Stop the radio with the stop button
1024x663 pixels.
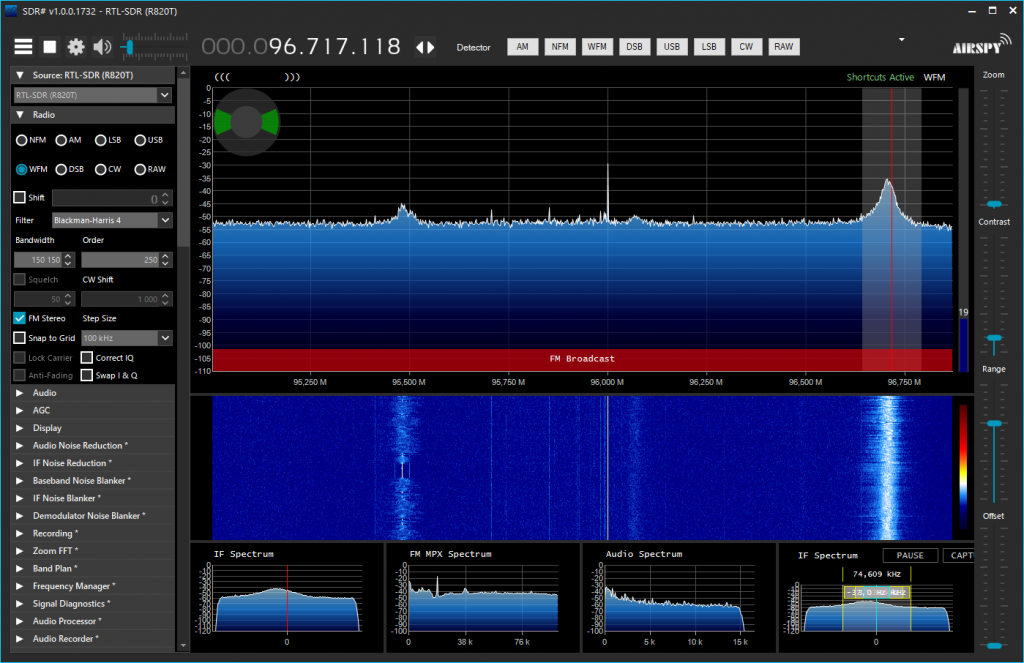[x=50, y=46]
